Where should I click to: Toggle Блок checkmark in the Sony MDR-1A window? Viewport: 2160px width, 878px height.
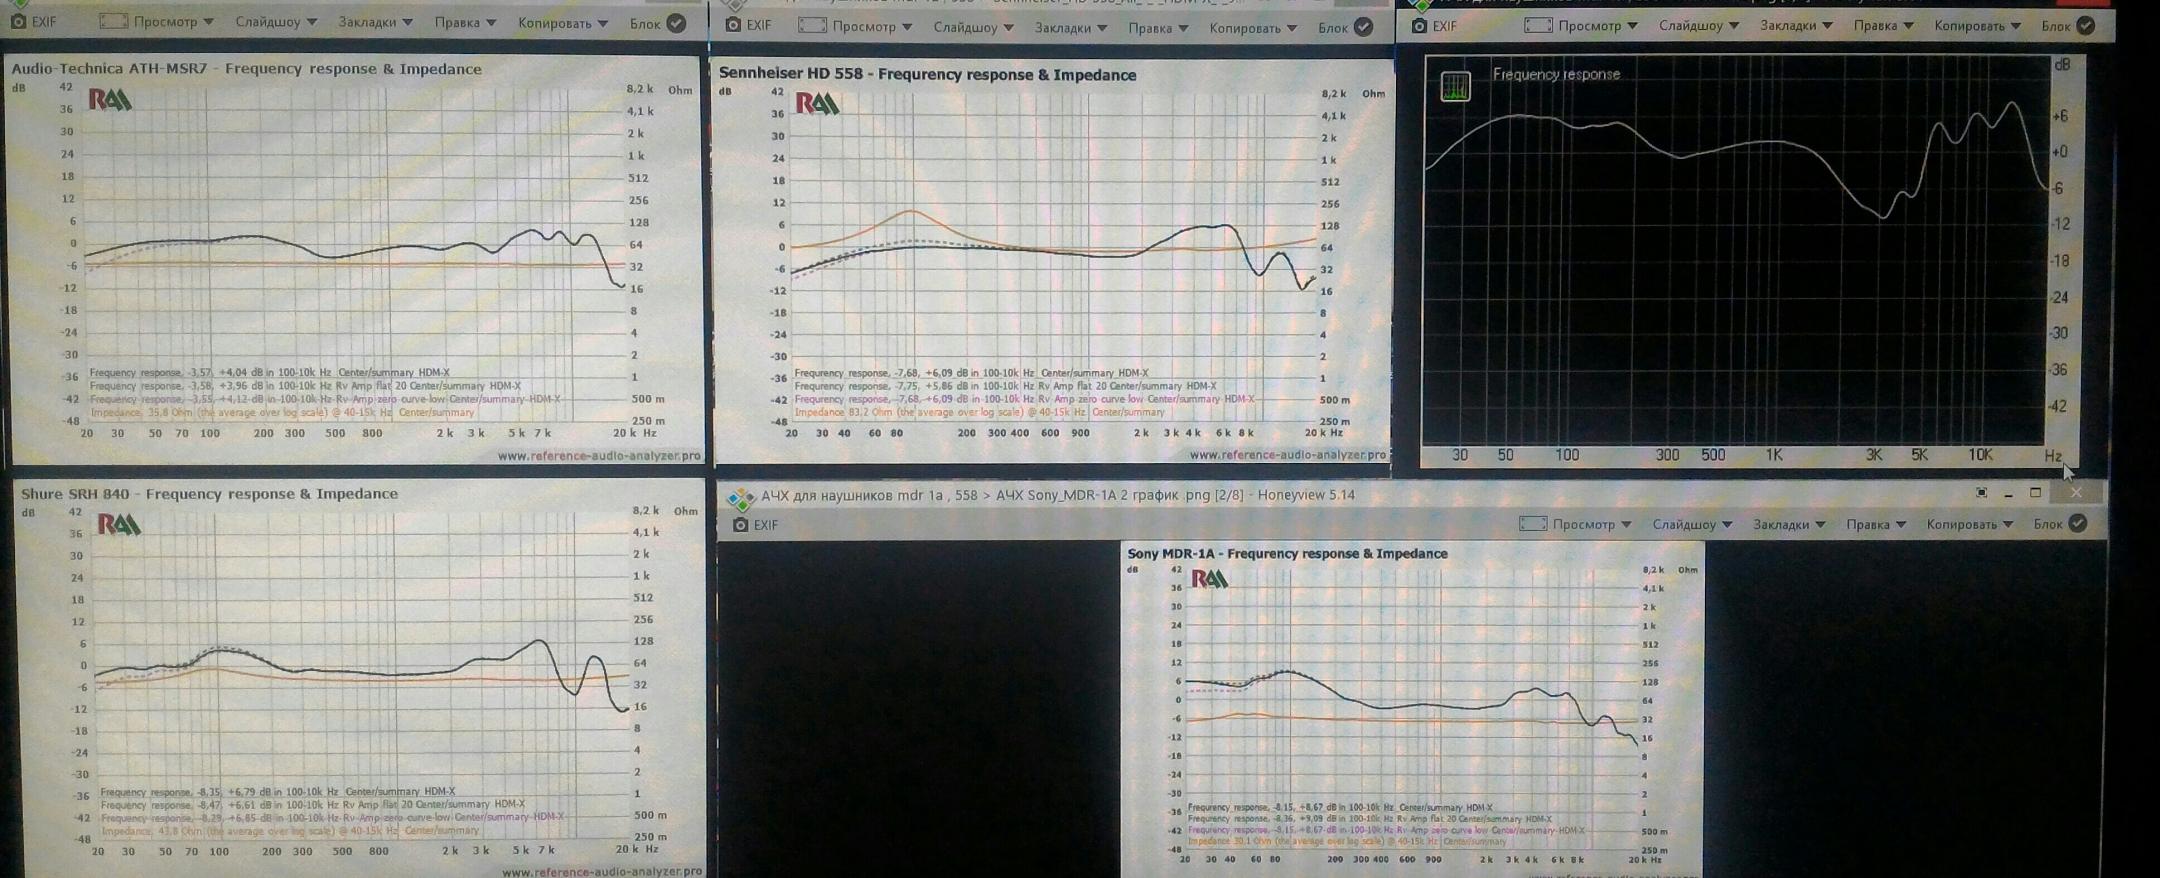pos(2078,523)
